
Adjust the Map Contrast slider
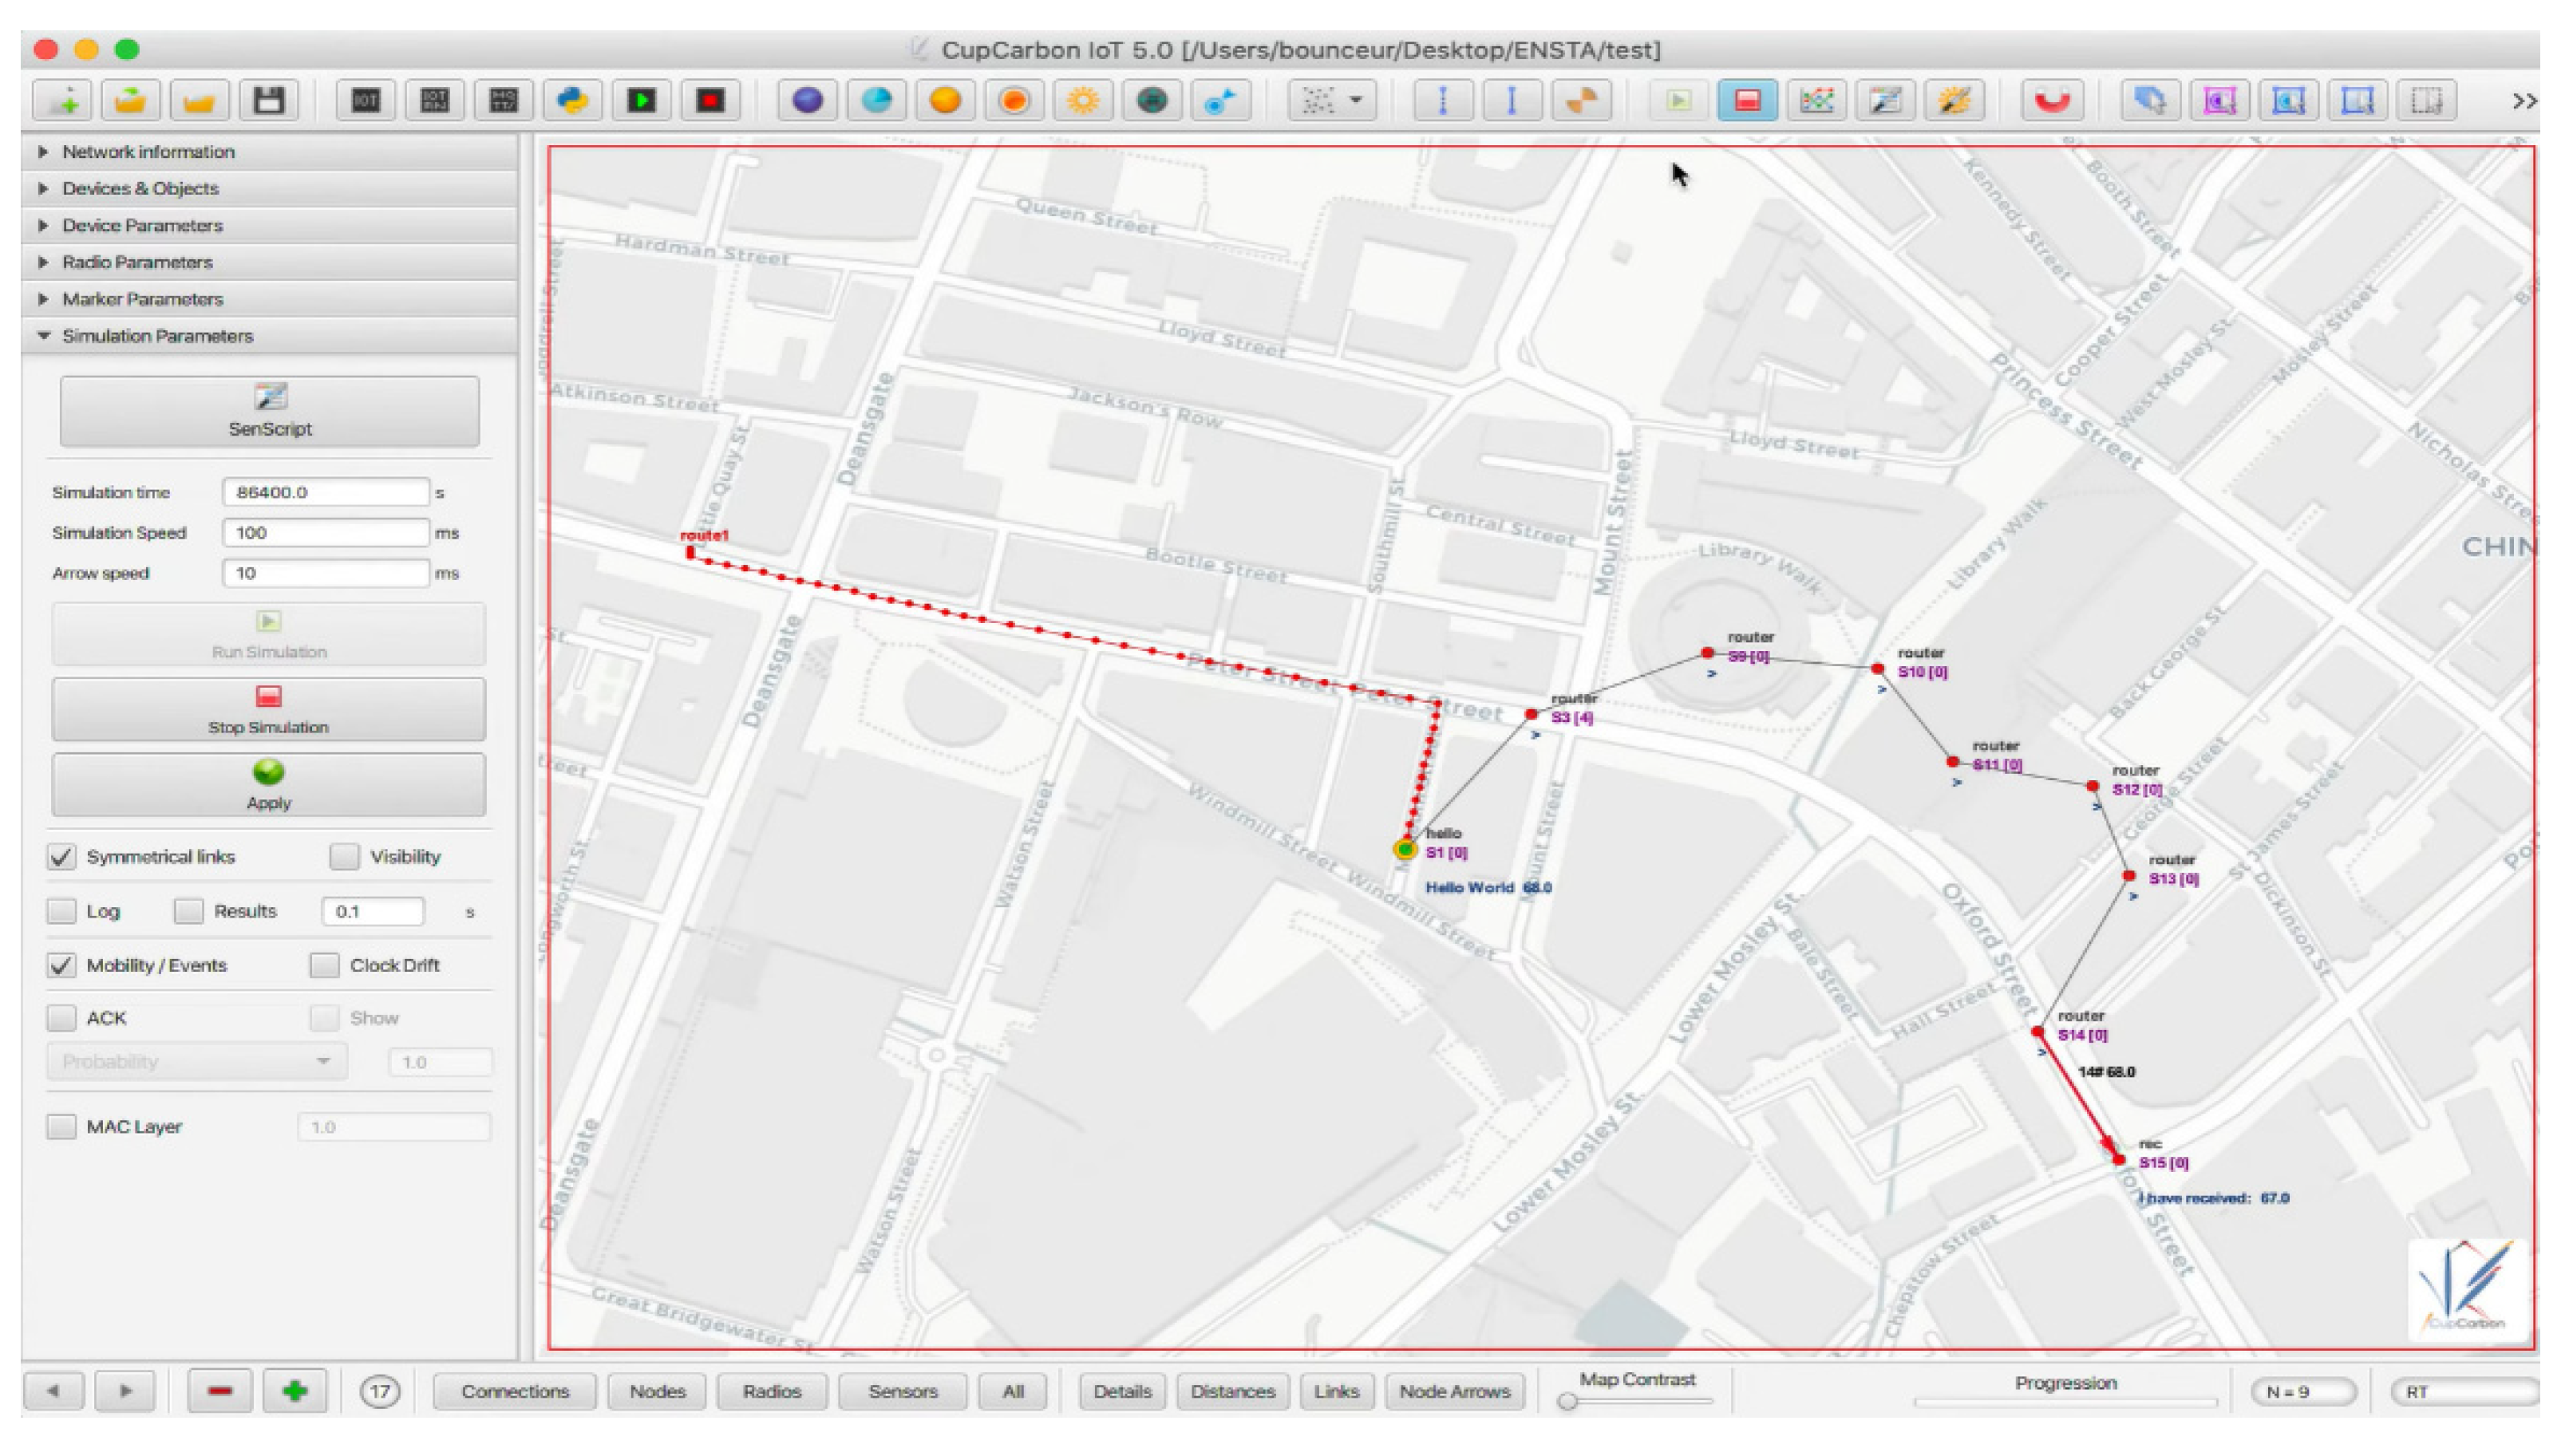coord(1568,1402)
